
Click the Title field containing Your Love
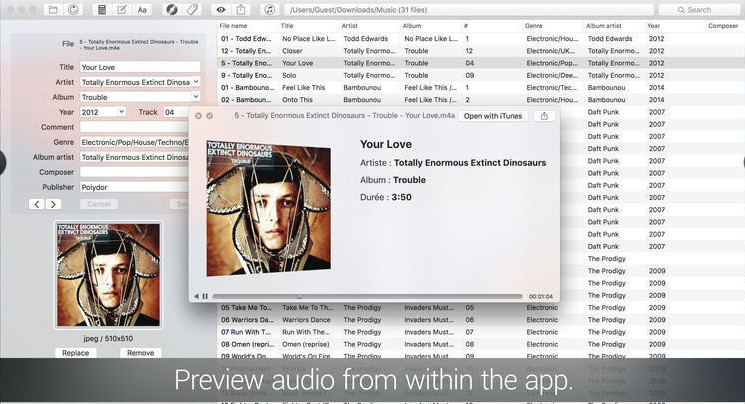pos(140,67)
